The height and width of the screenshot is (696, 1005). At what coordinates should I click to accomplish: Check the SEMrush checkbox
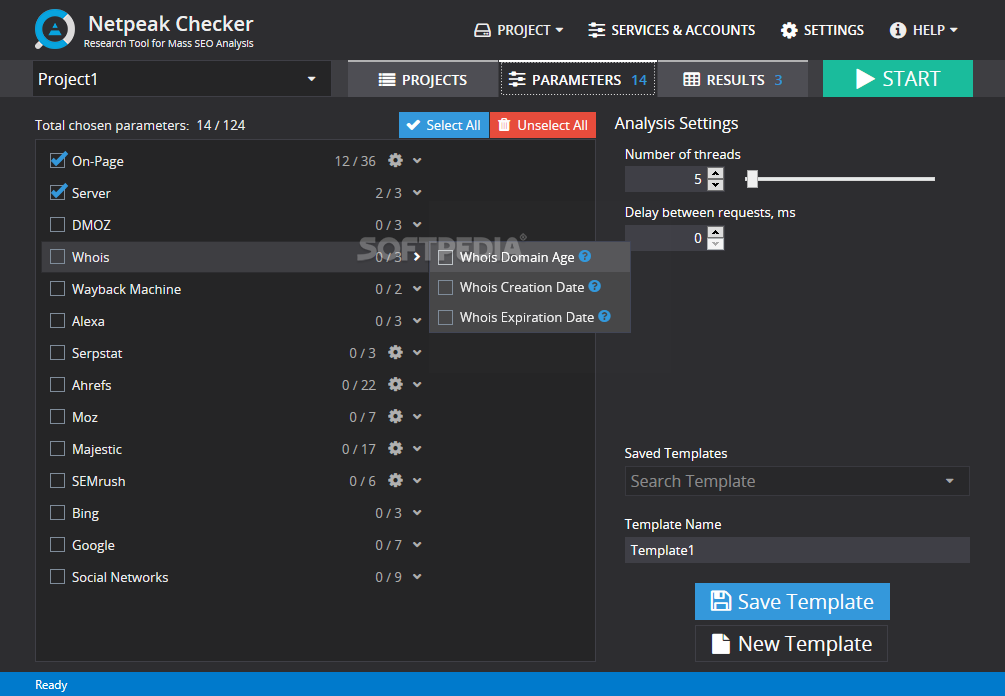point(58,481)
